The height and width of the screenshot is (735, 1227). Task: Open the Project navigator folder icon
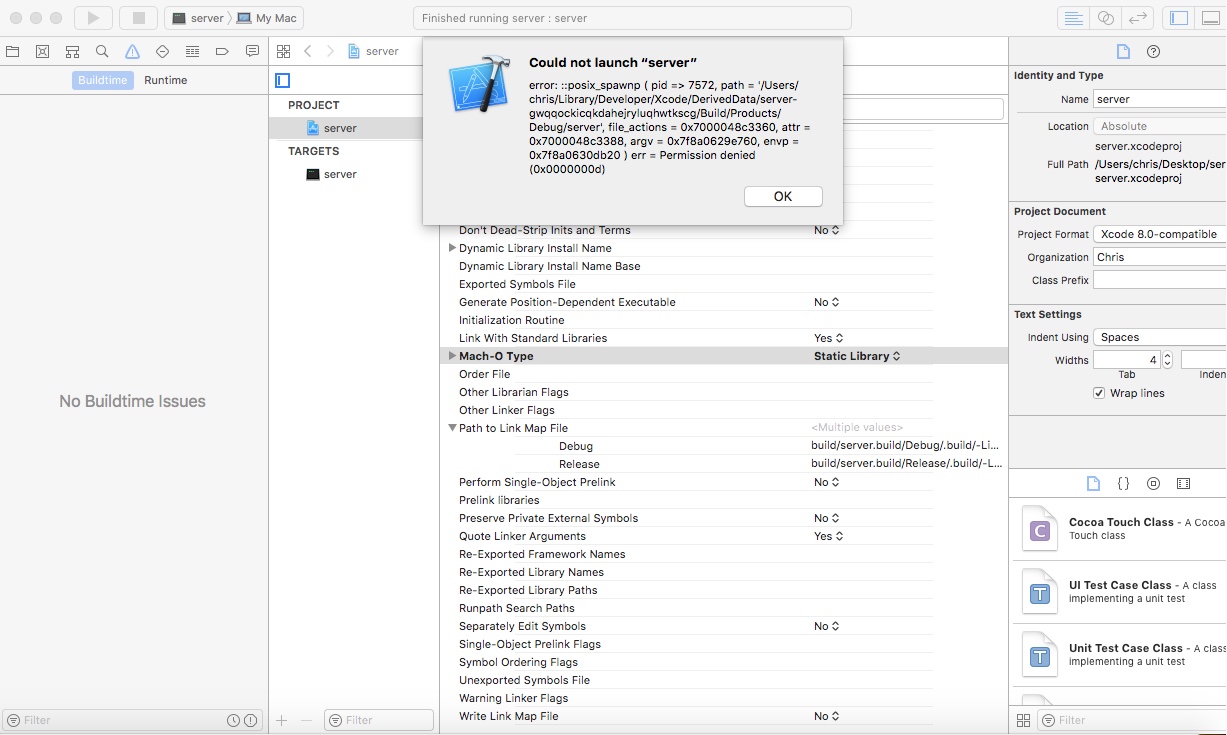13,50
